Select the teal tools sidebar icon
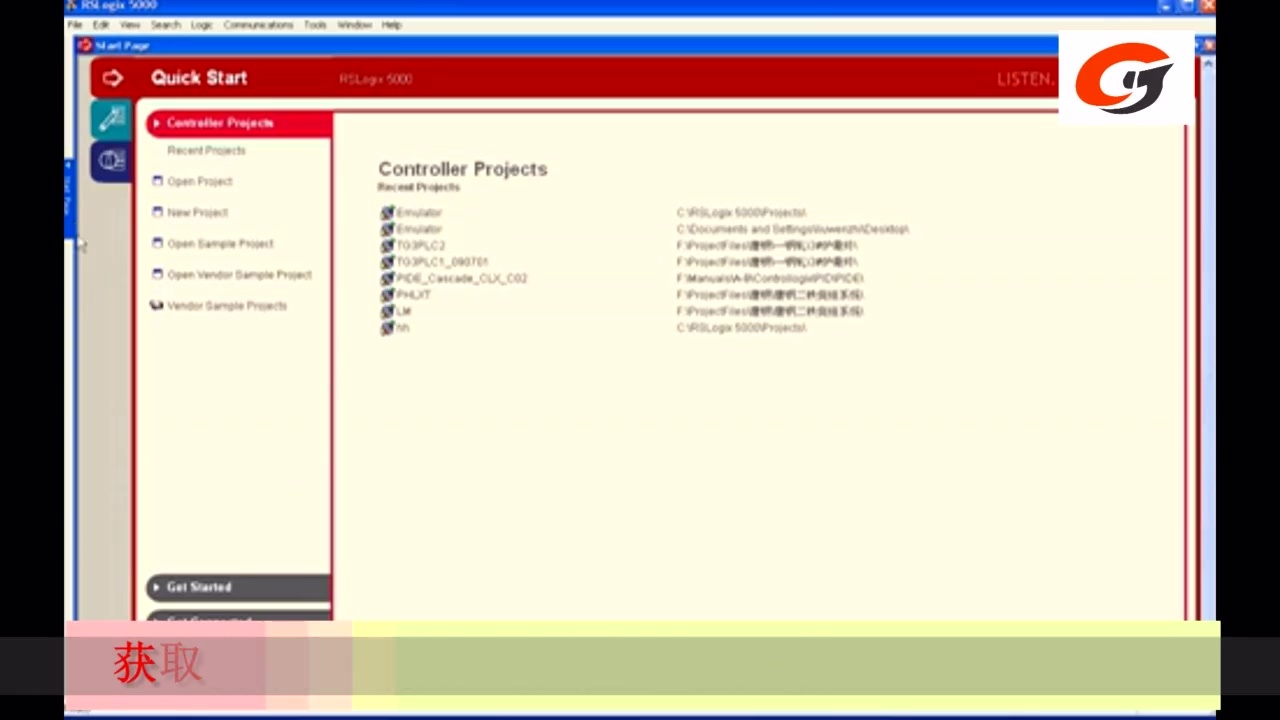Viewport: 1280px width, 720px height. pyautogui.click(x=112, y=119)
